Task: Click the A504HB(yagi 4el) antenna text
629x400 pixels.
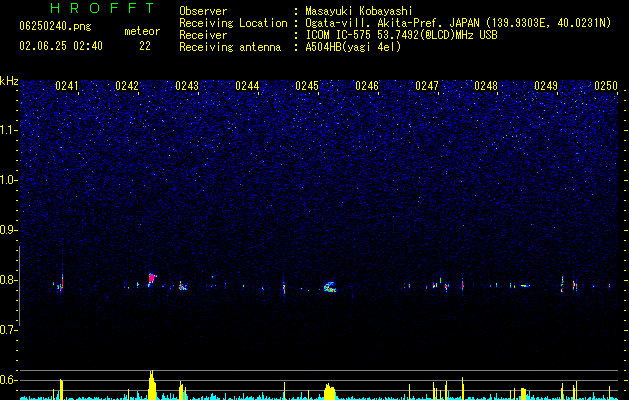Action: 353,47
